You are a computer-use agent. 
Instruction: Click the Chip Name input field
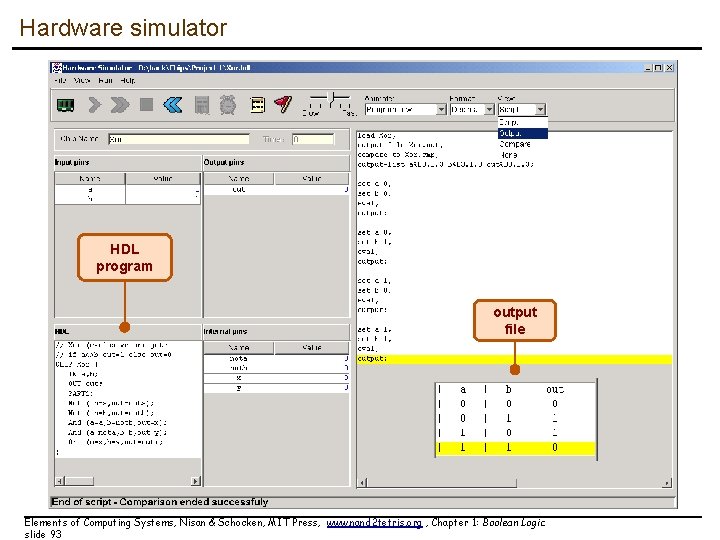tap(179, 139)
